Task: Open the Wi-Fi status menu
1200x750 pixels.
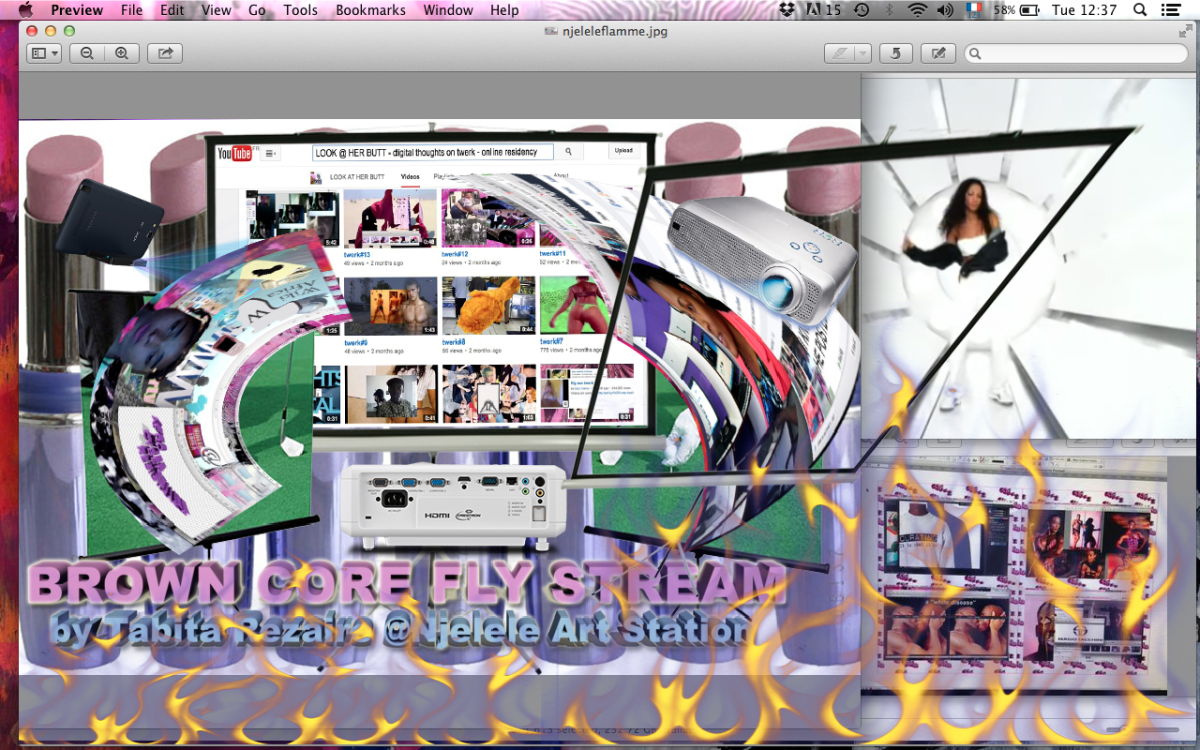Action: tap(917, 10)
